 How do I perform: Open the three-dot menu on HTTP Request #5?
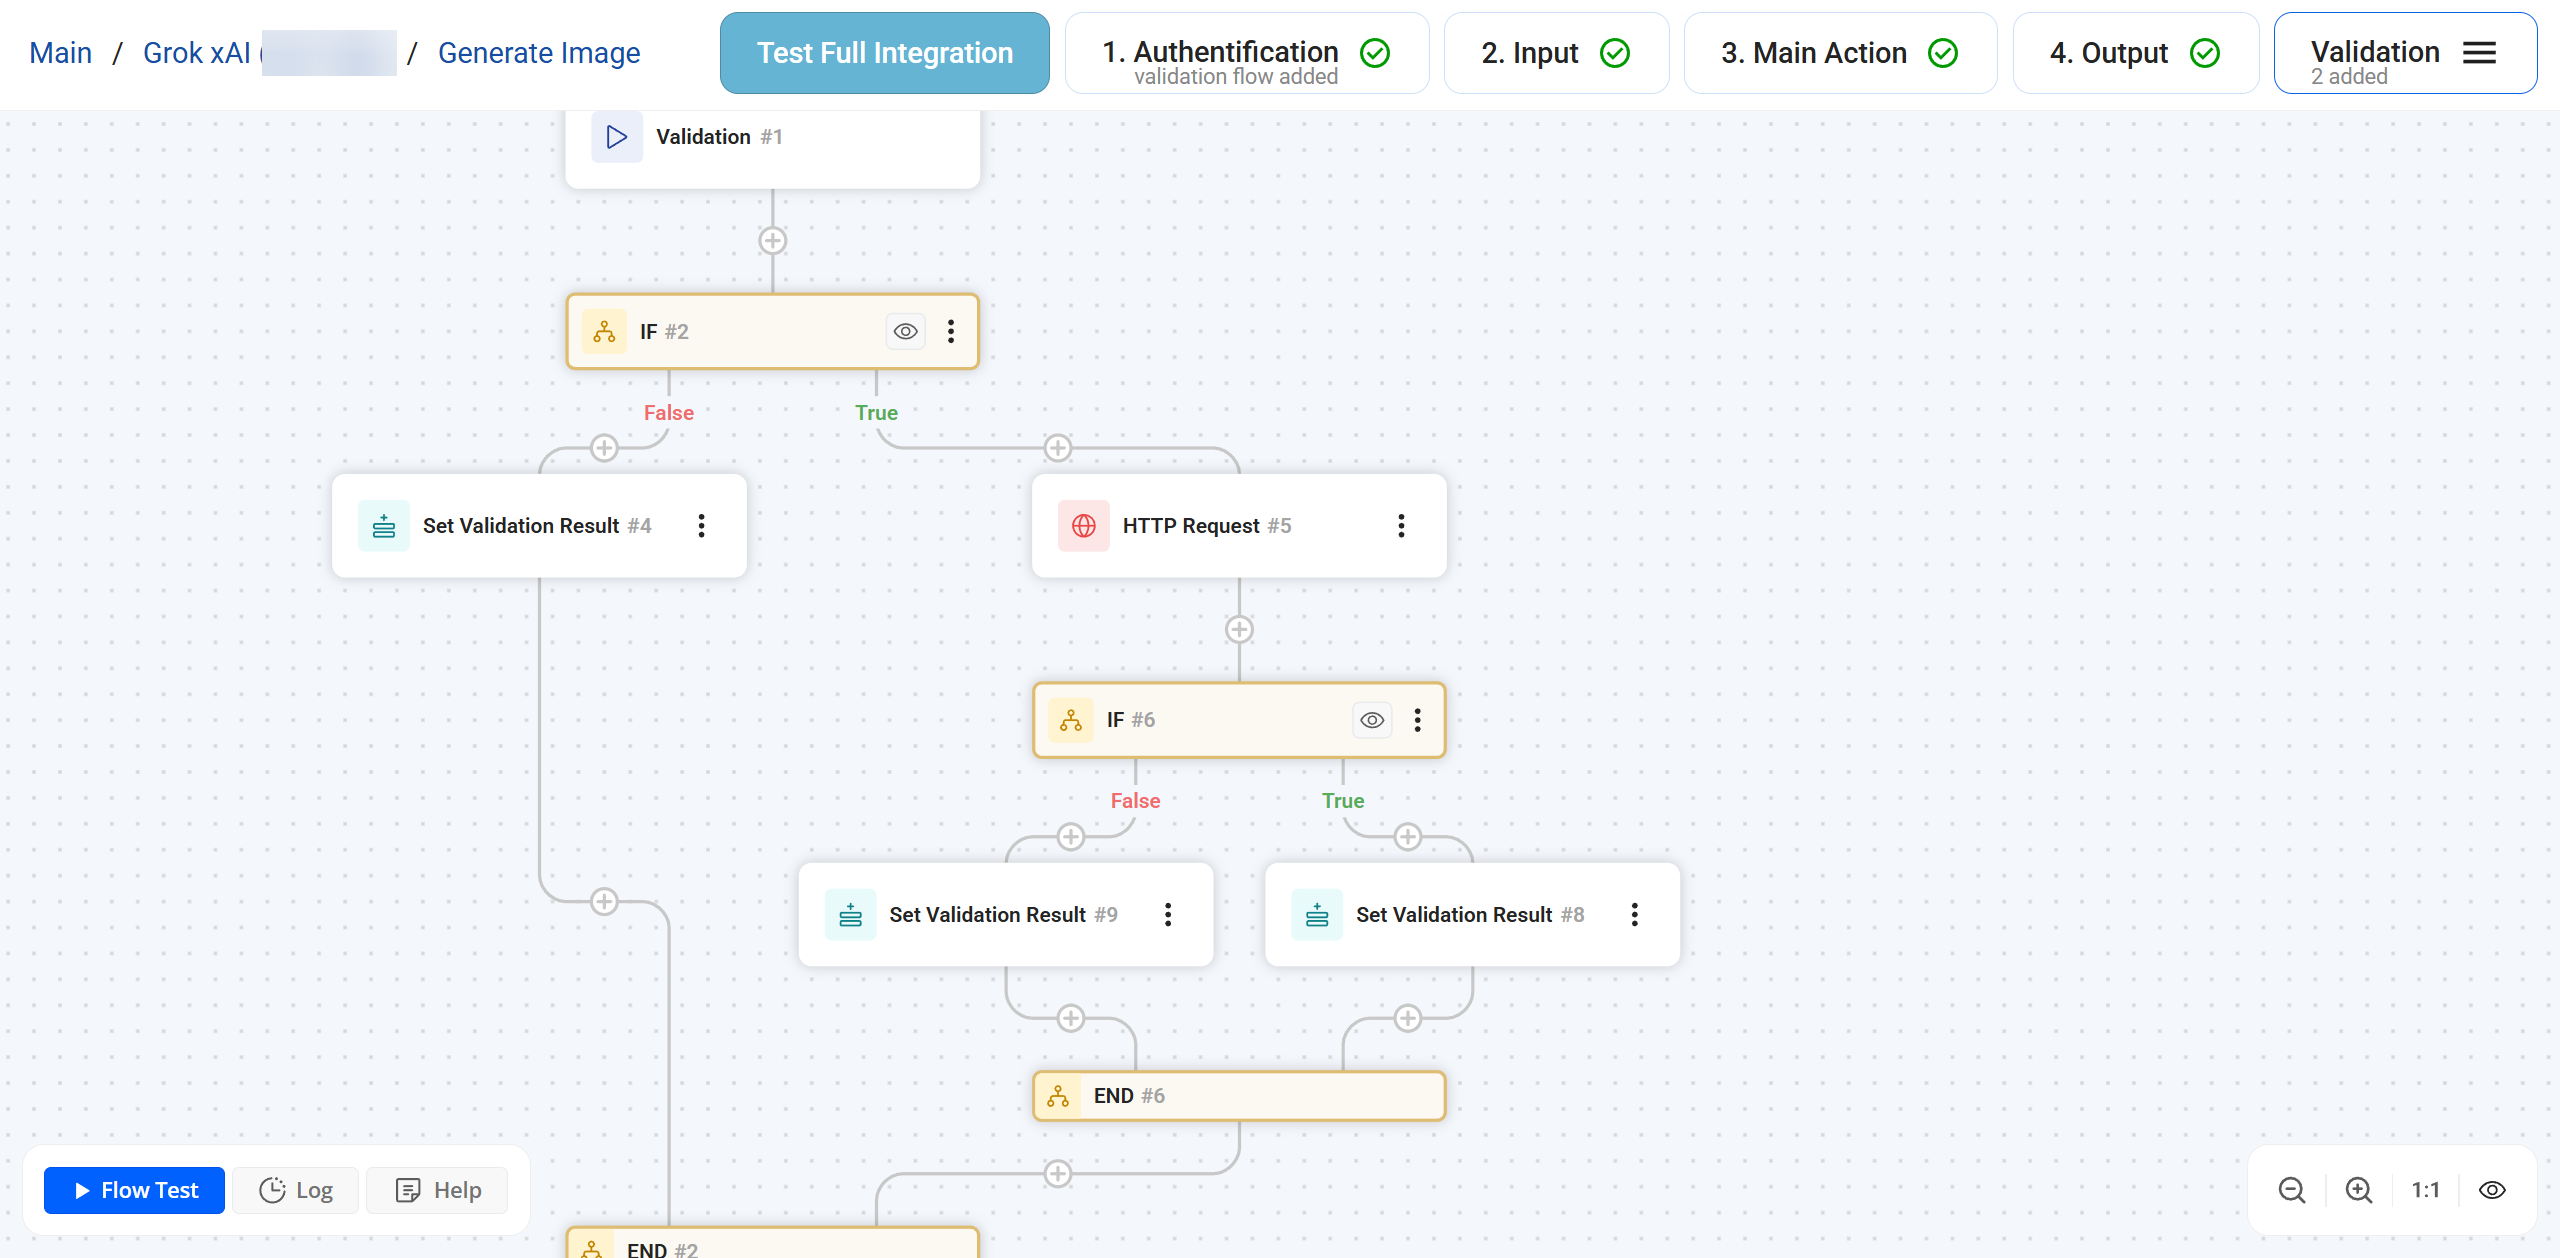[1400, 525]
